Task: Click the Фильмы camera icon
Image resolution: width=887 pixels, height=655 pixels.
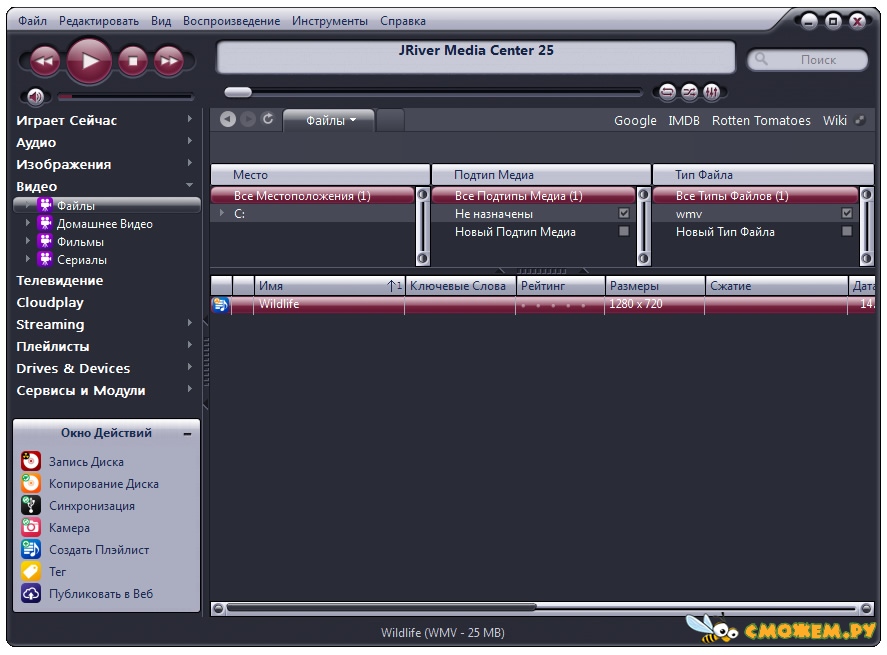Action: tap(45, 242)
